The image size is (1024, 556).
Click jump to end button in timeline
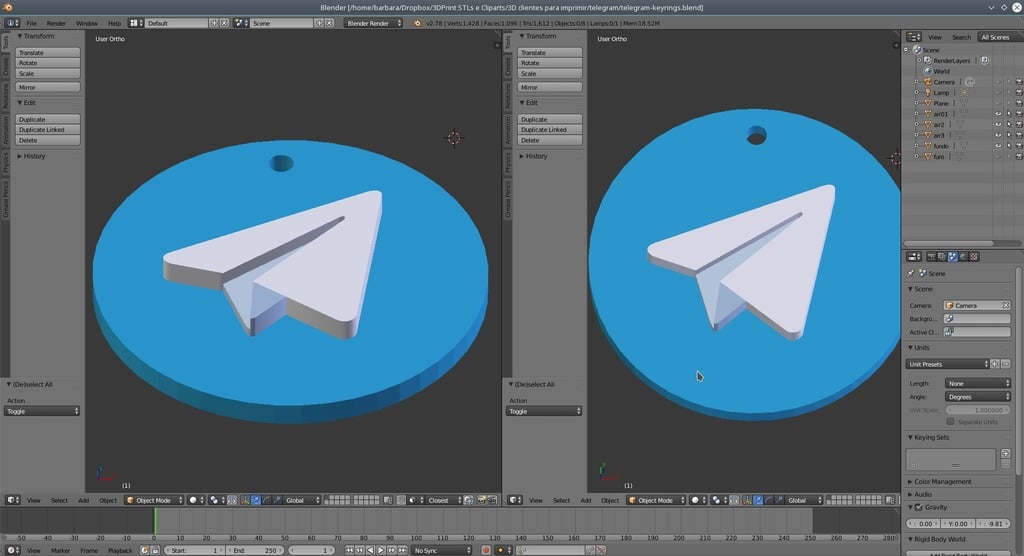(x=402, y=550)
